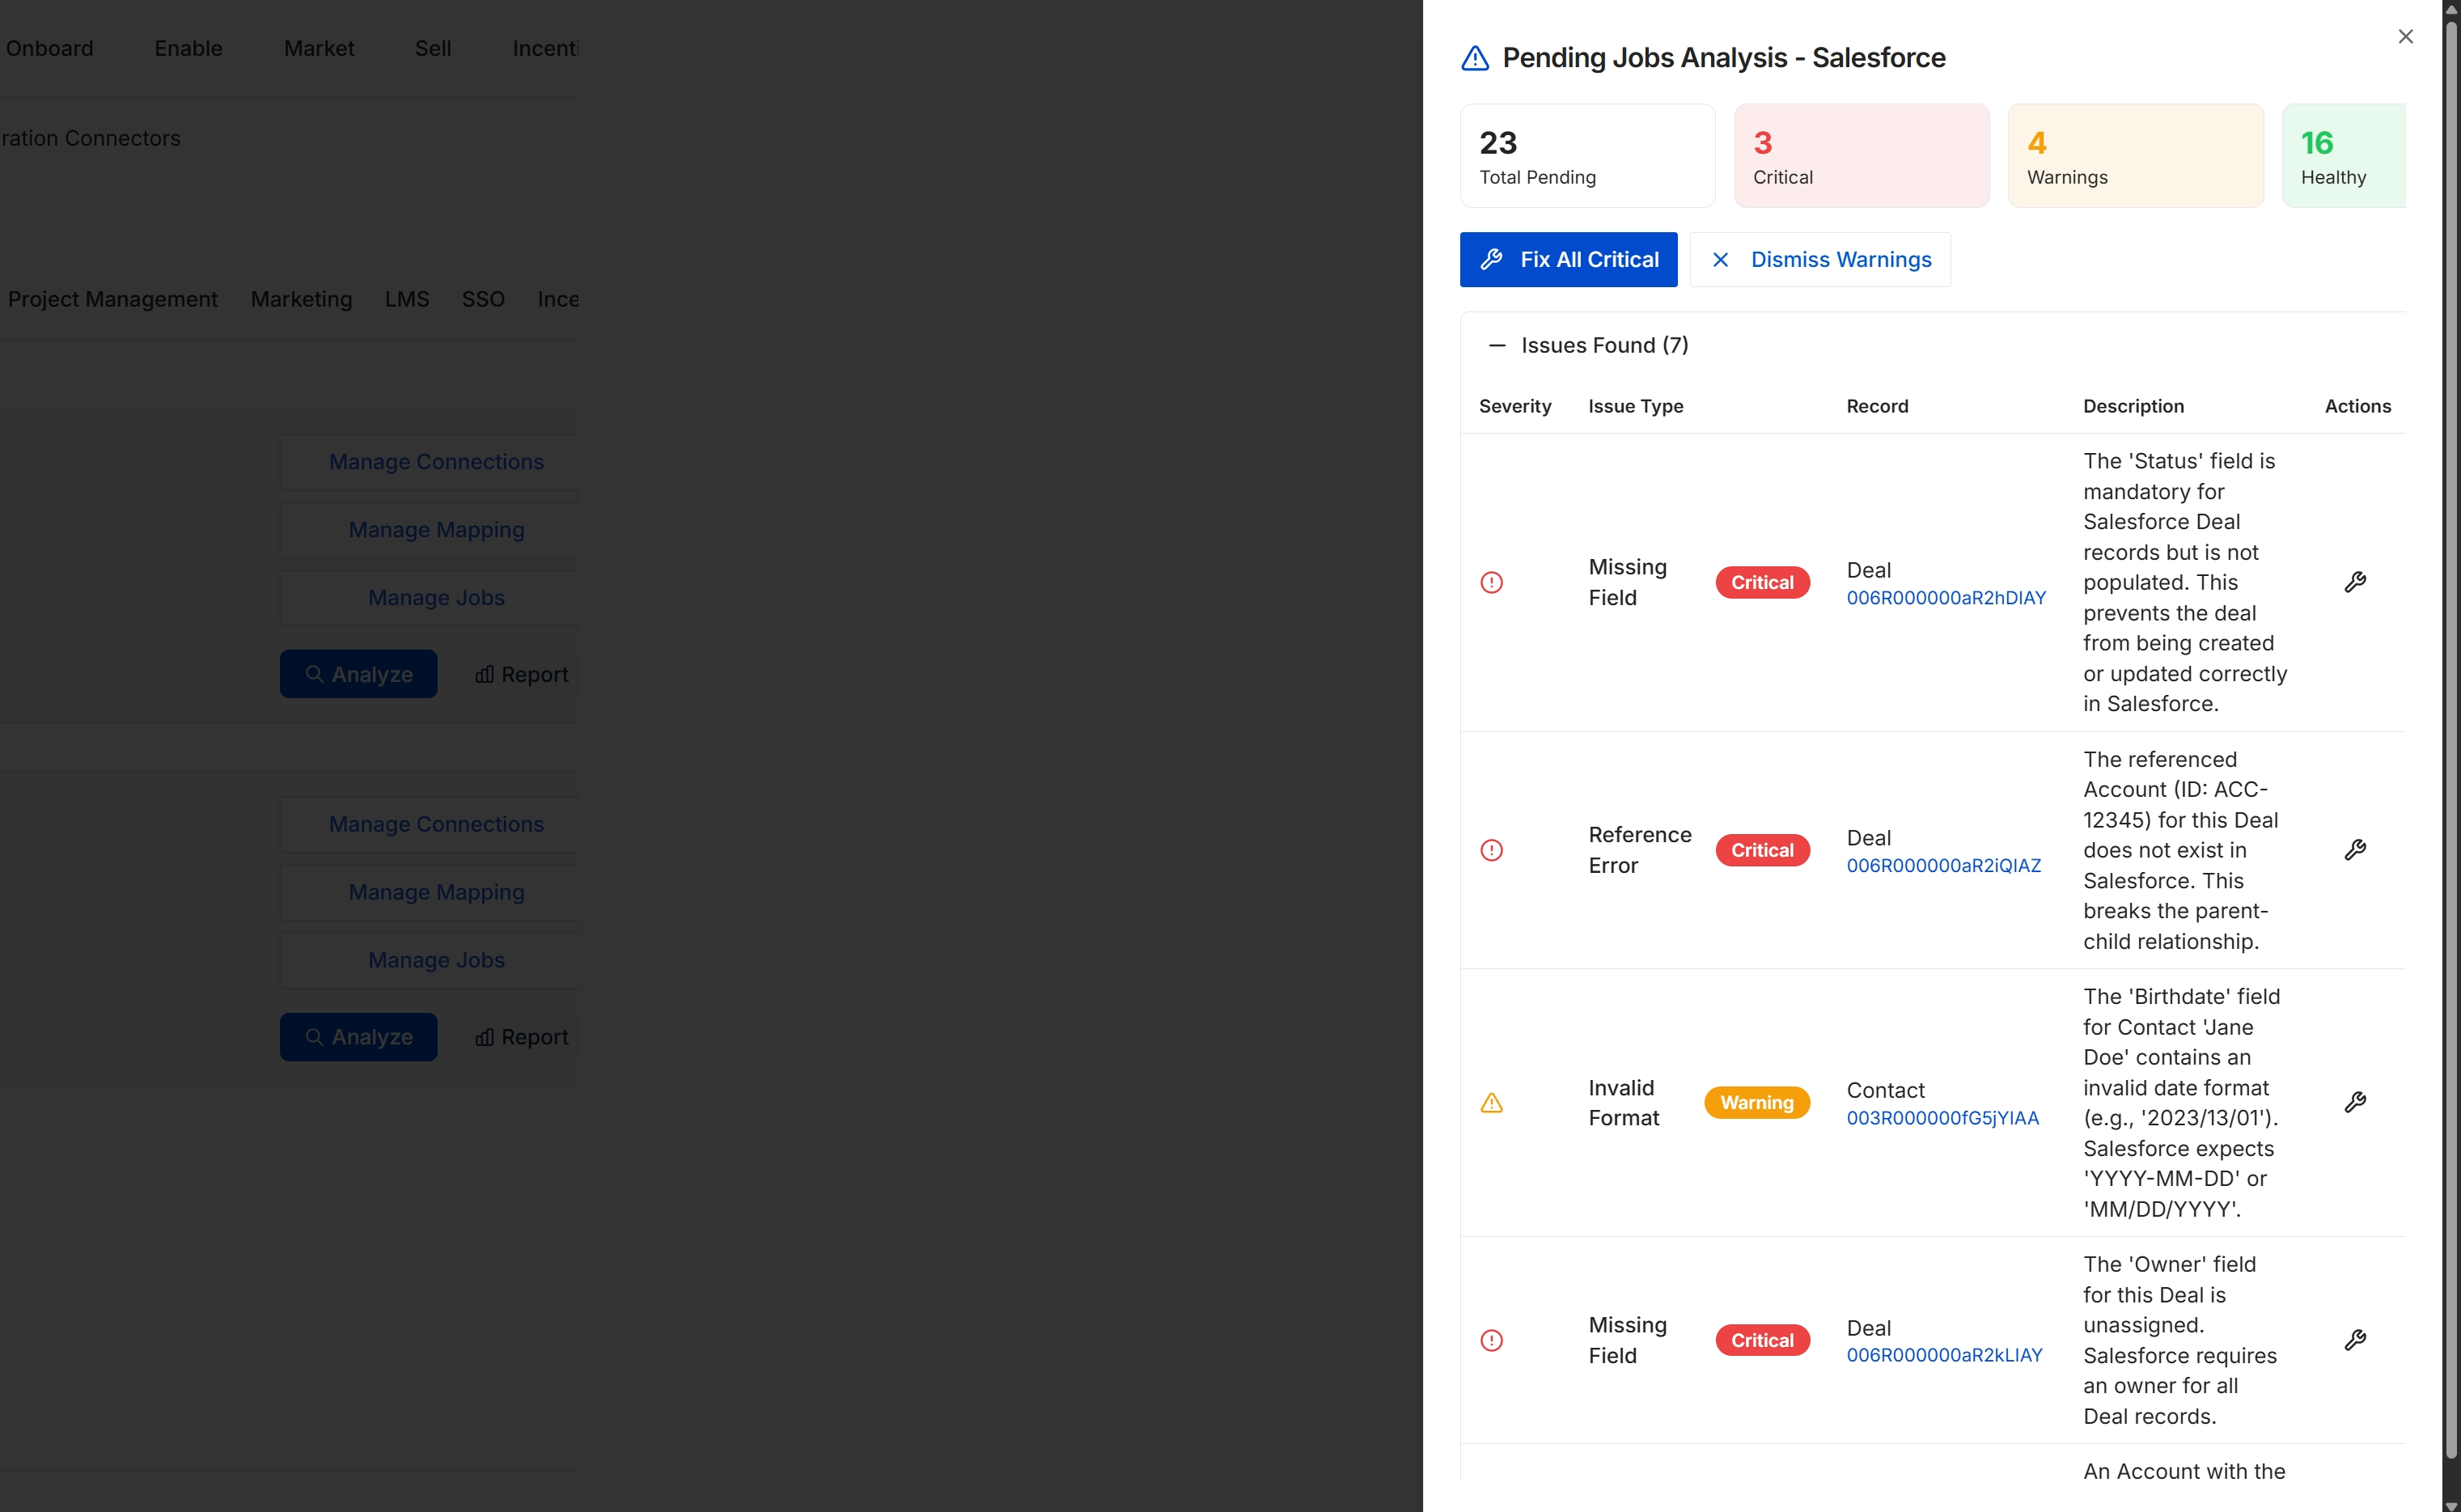The height and width of the screenshot is (1512, 2461).
Task: Click the first Manage Jobs button
Action: [430, 598]
